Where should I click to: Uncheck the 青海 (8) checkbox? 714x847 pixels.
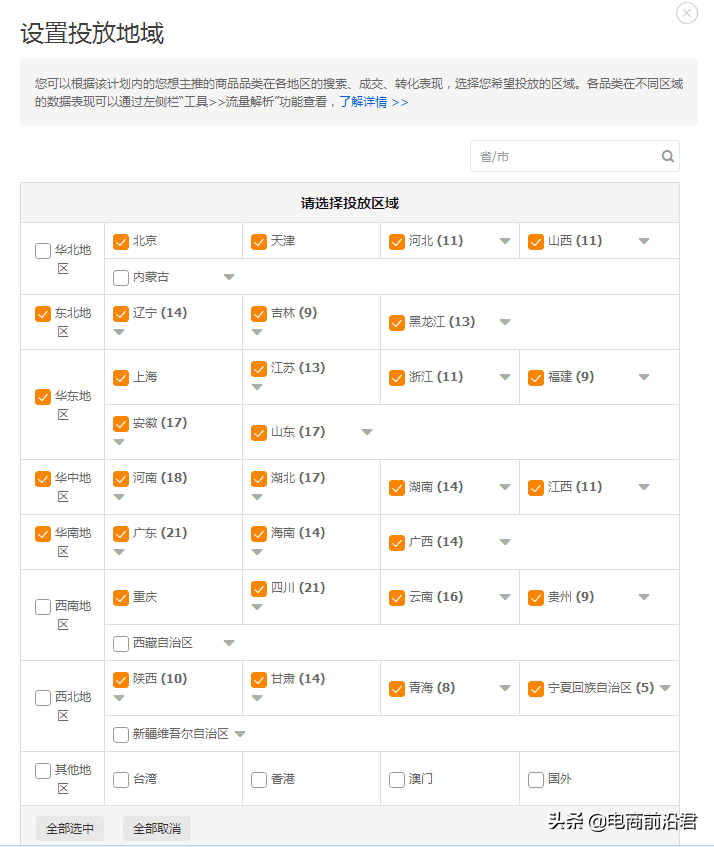(397, 689)
